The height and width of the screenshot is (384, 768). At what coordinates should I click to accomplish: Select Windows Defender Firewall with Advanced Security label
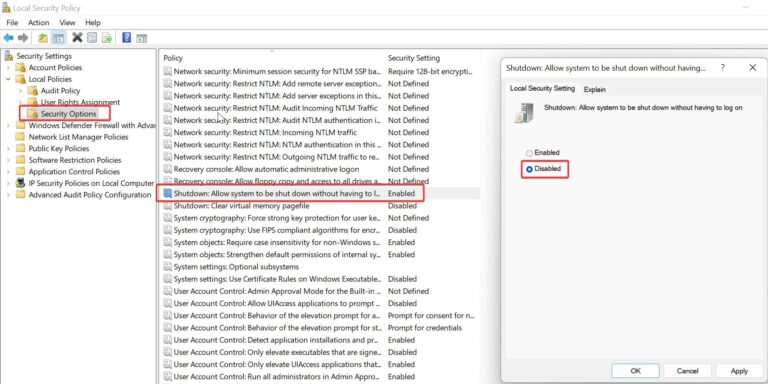[92, 125]
